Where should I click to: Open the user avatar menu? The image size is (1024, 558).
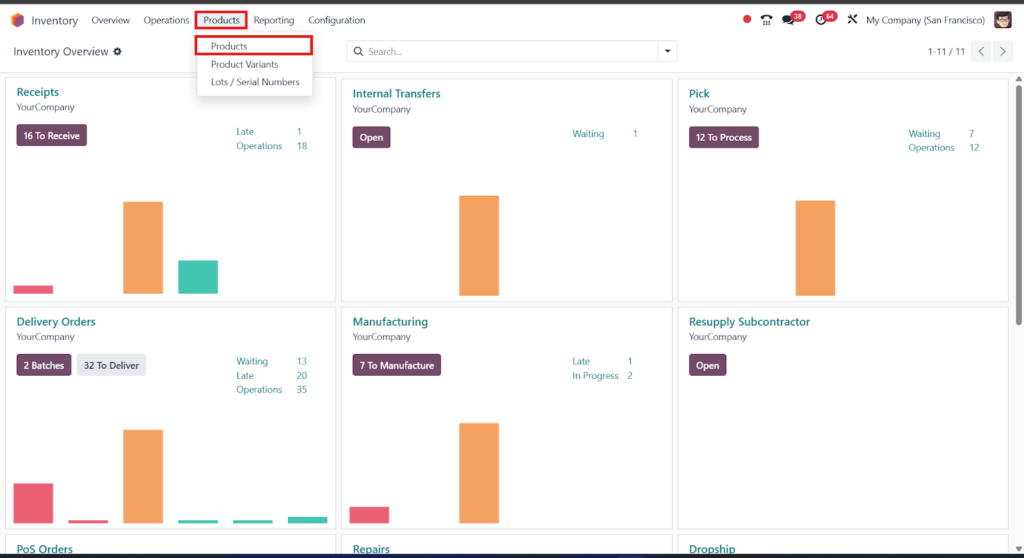point(1002,20)
